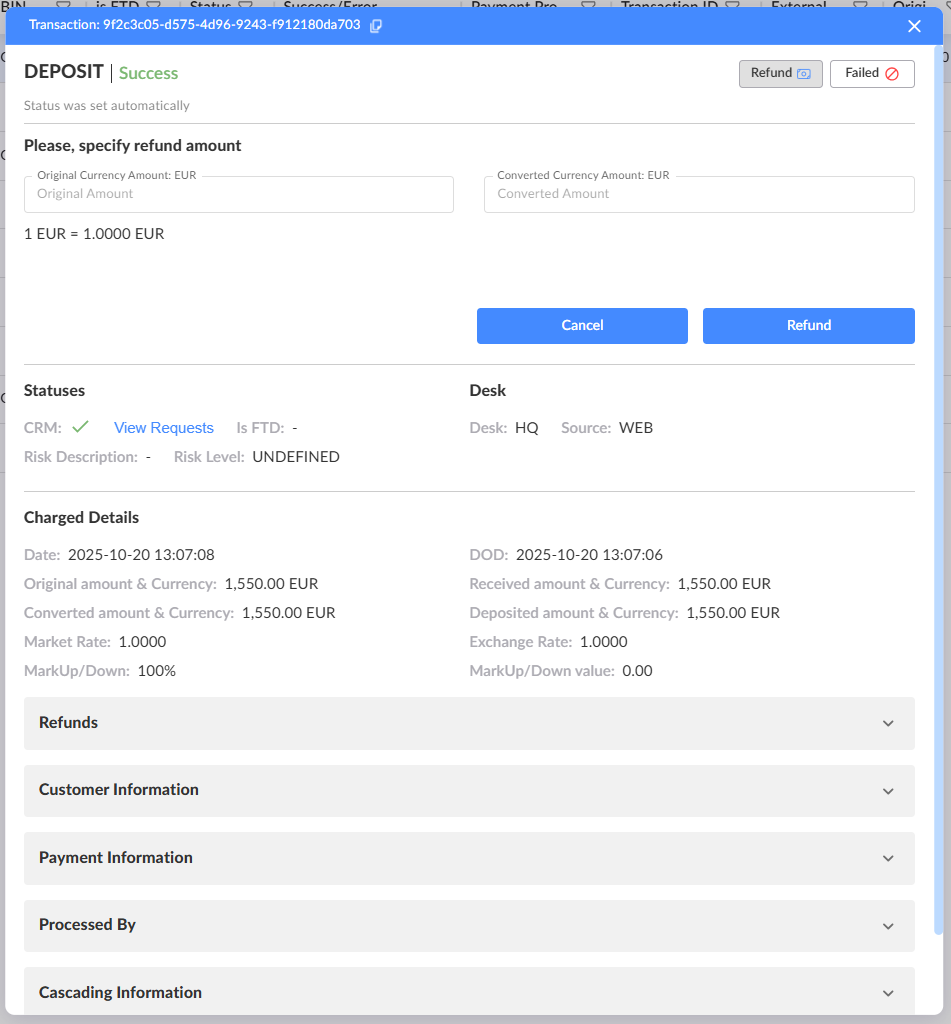
Task: Expand the Refunds section
Action: (469, 723)
